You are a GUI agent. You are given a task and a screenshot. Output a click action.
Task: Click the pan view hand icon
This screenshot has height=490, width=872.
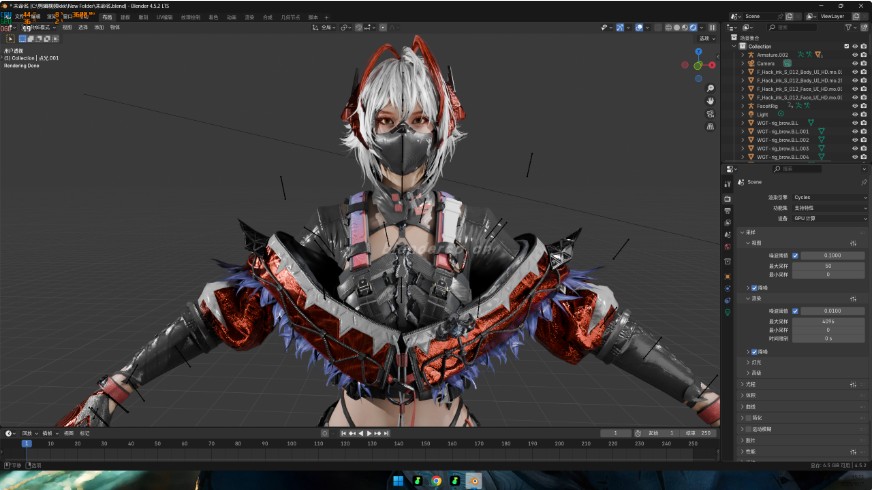710,100
